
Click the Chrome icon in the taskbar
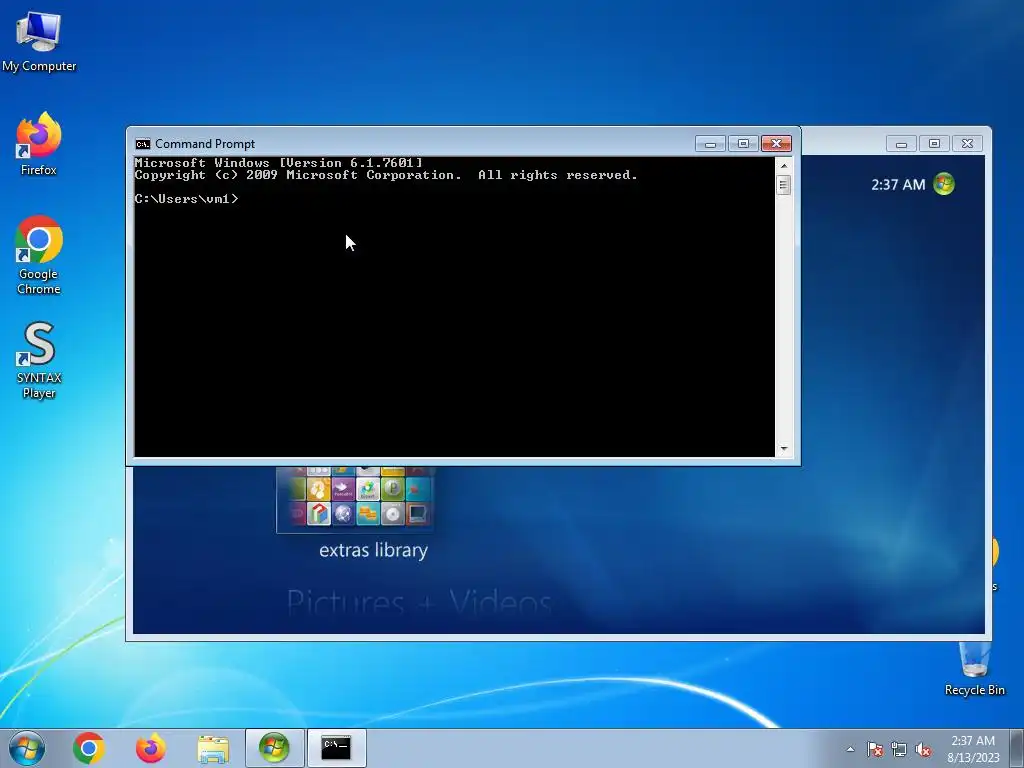click(x=89, y=748)
